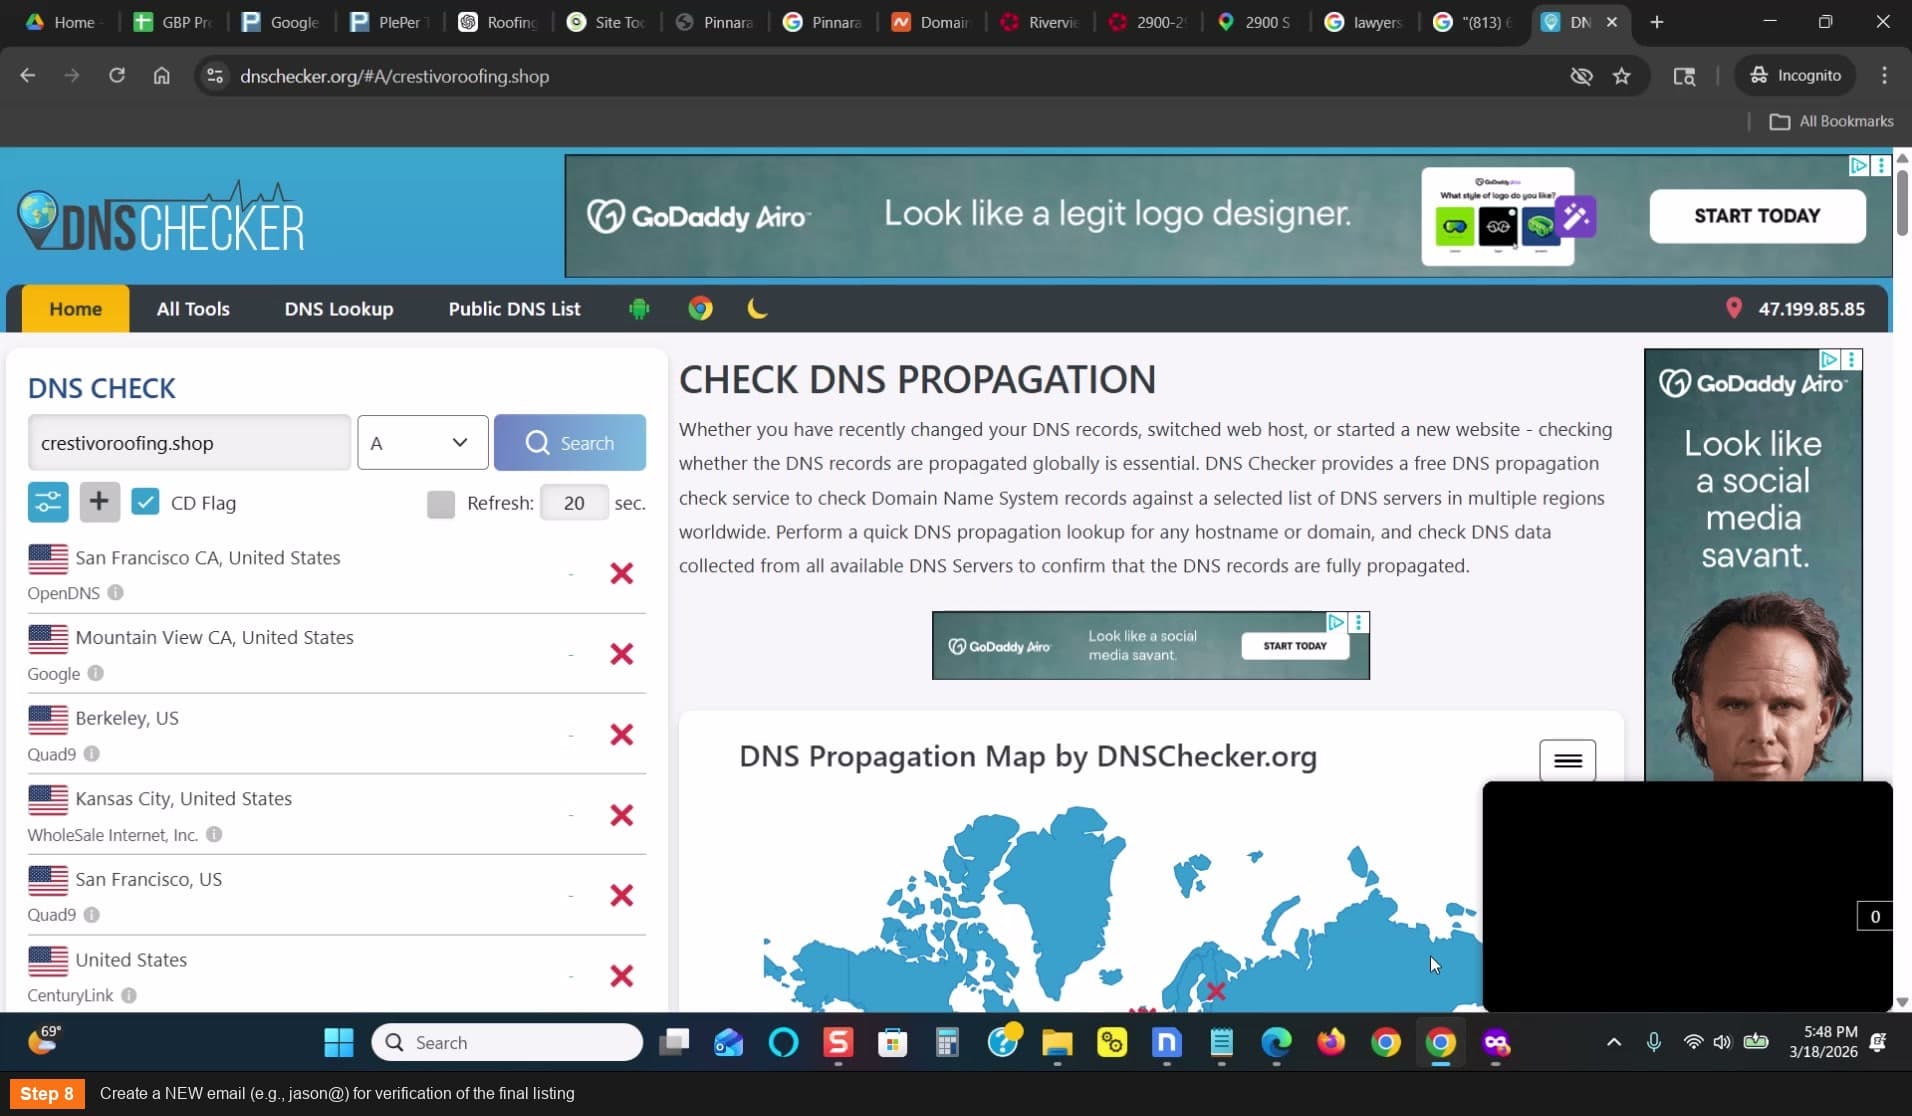Click the location pin IP icon
The height and width of the screenshot is (1116, 1912).
1734,308
